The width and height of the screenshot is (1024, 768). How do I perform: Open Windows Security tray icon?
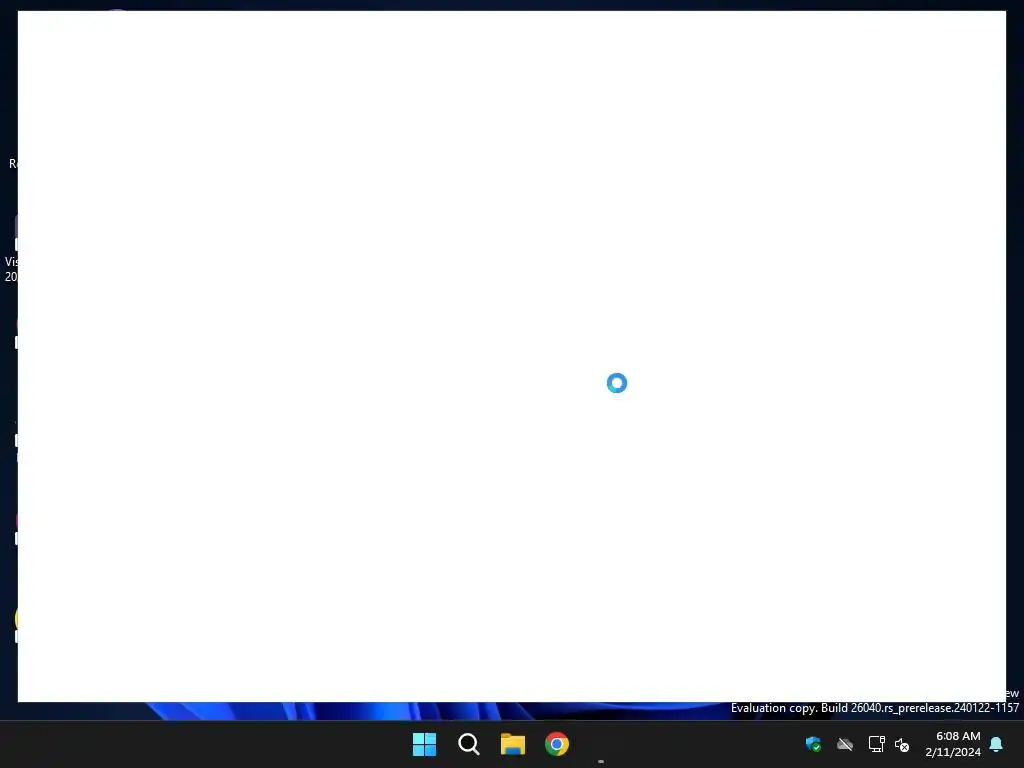click(813, 744)
